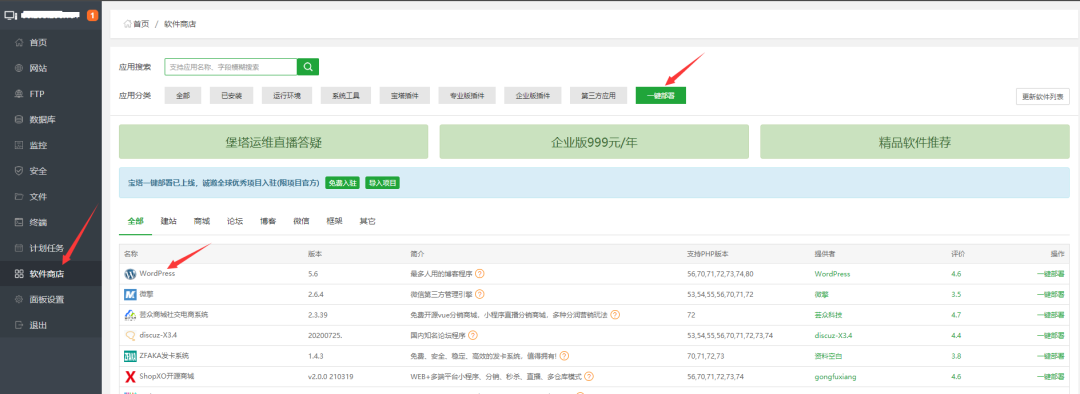Click the help icon in ShopXO description
Viewport: 1080px width, 394px height.
(x=589, y=377)
